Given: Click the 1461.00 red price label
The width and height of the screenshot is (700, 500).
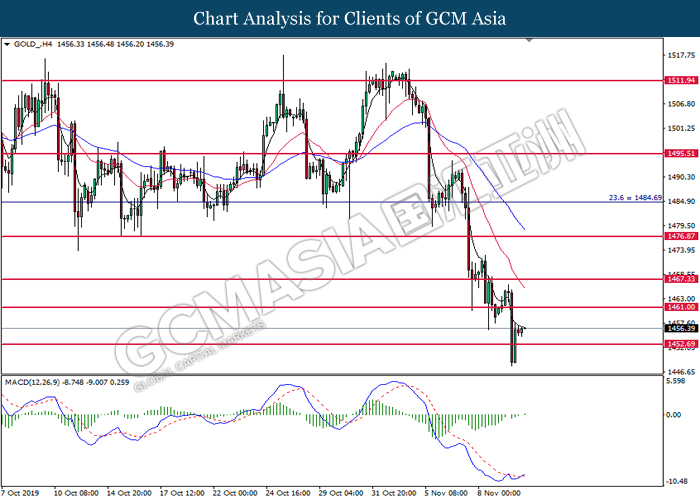Looking at the screenshot, I should point(681,307).
